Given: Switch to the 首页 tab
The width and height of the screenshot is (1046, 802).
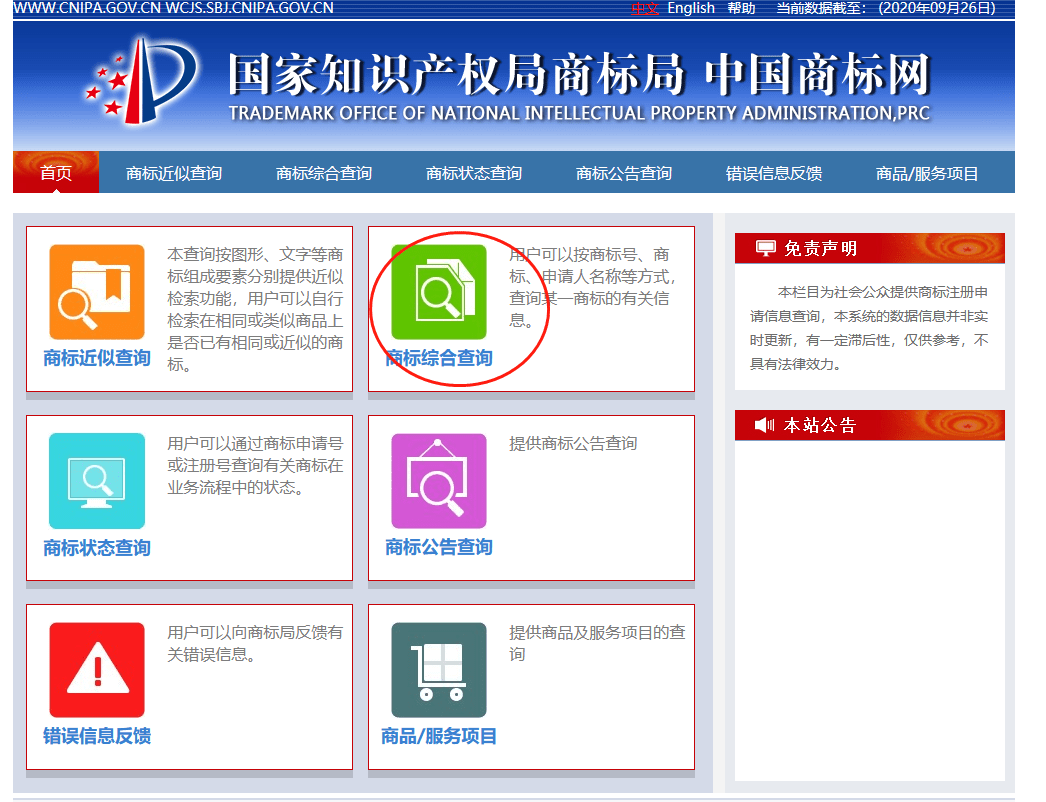Looking at the screenshot, I should coord(55,171).
